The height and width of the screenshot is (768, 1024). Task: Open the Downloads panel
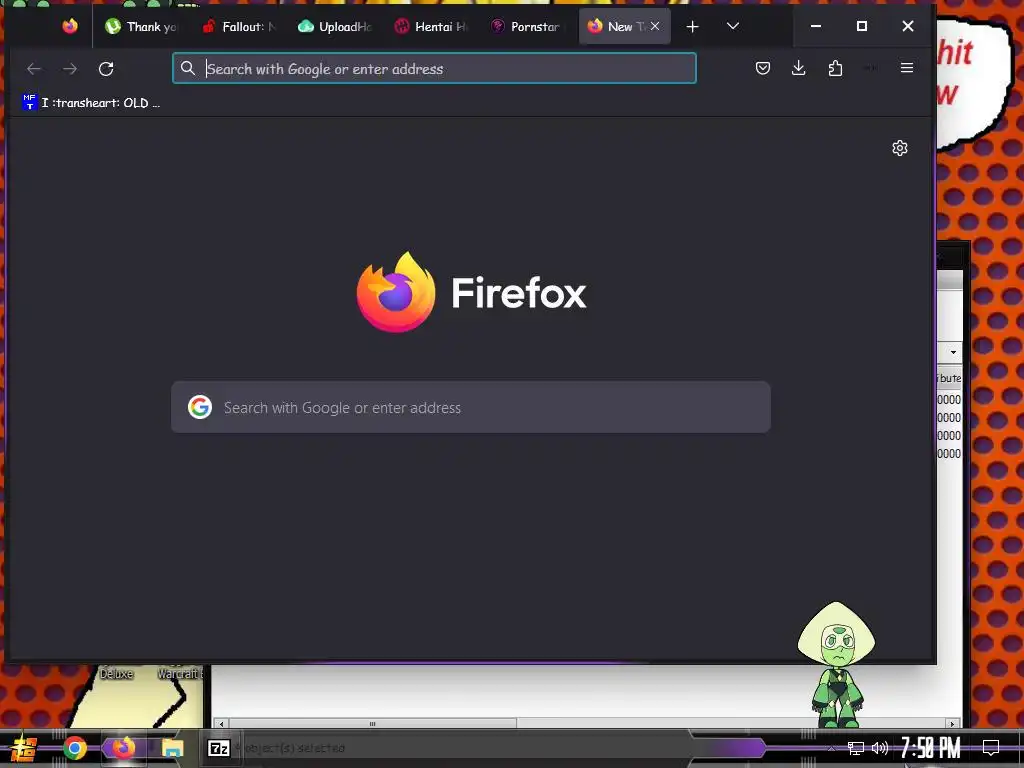pos(799,68)
